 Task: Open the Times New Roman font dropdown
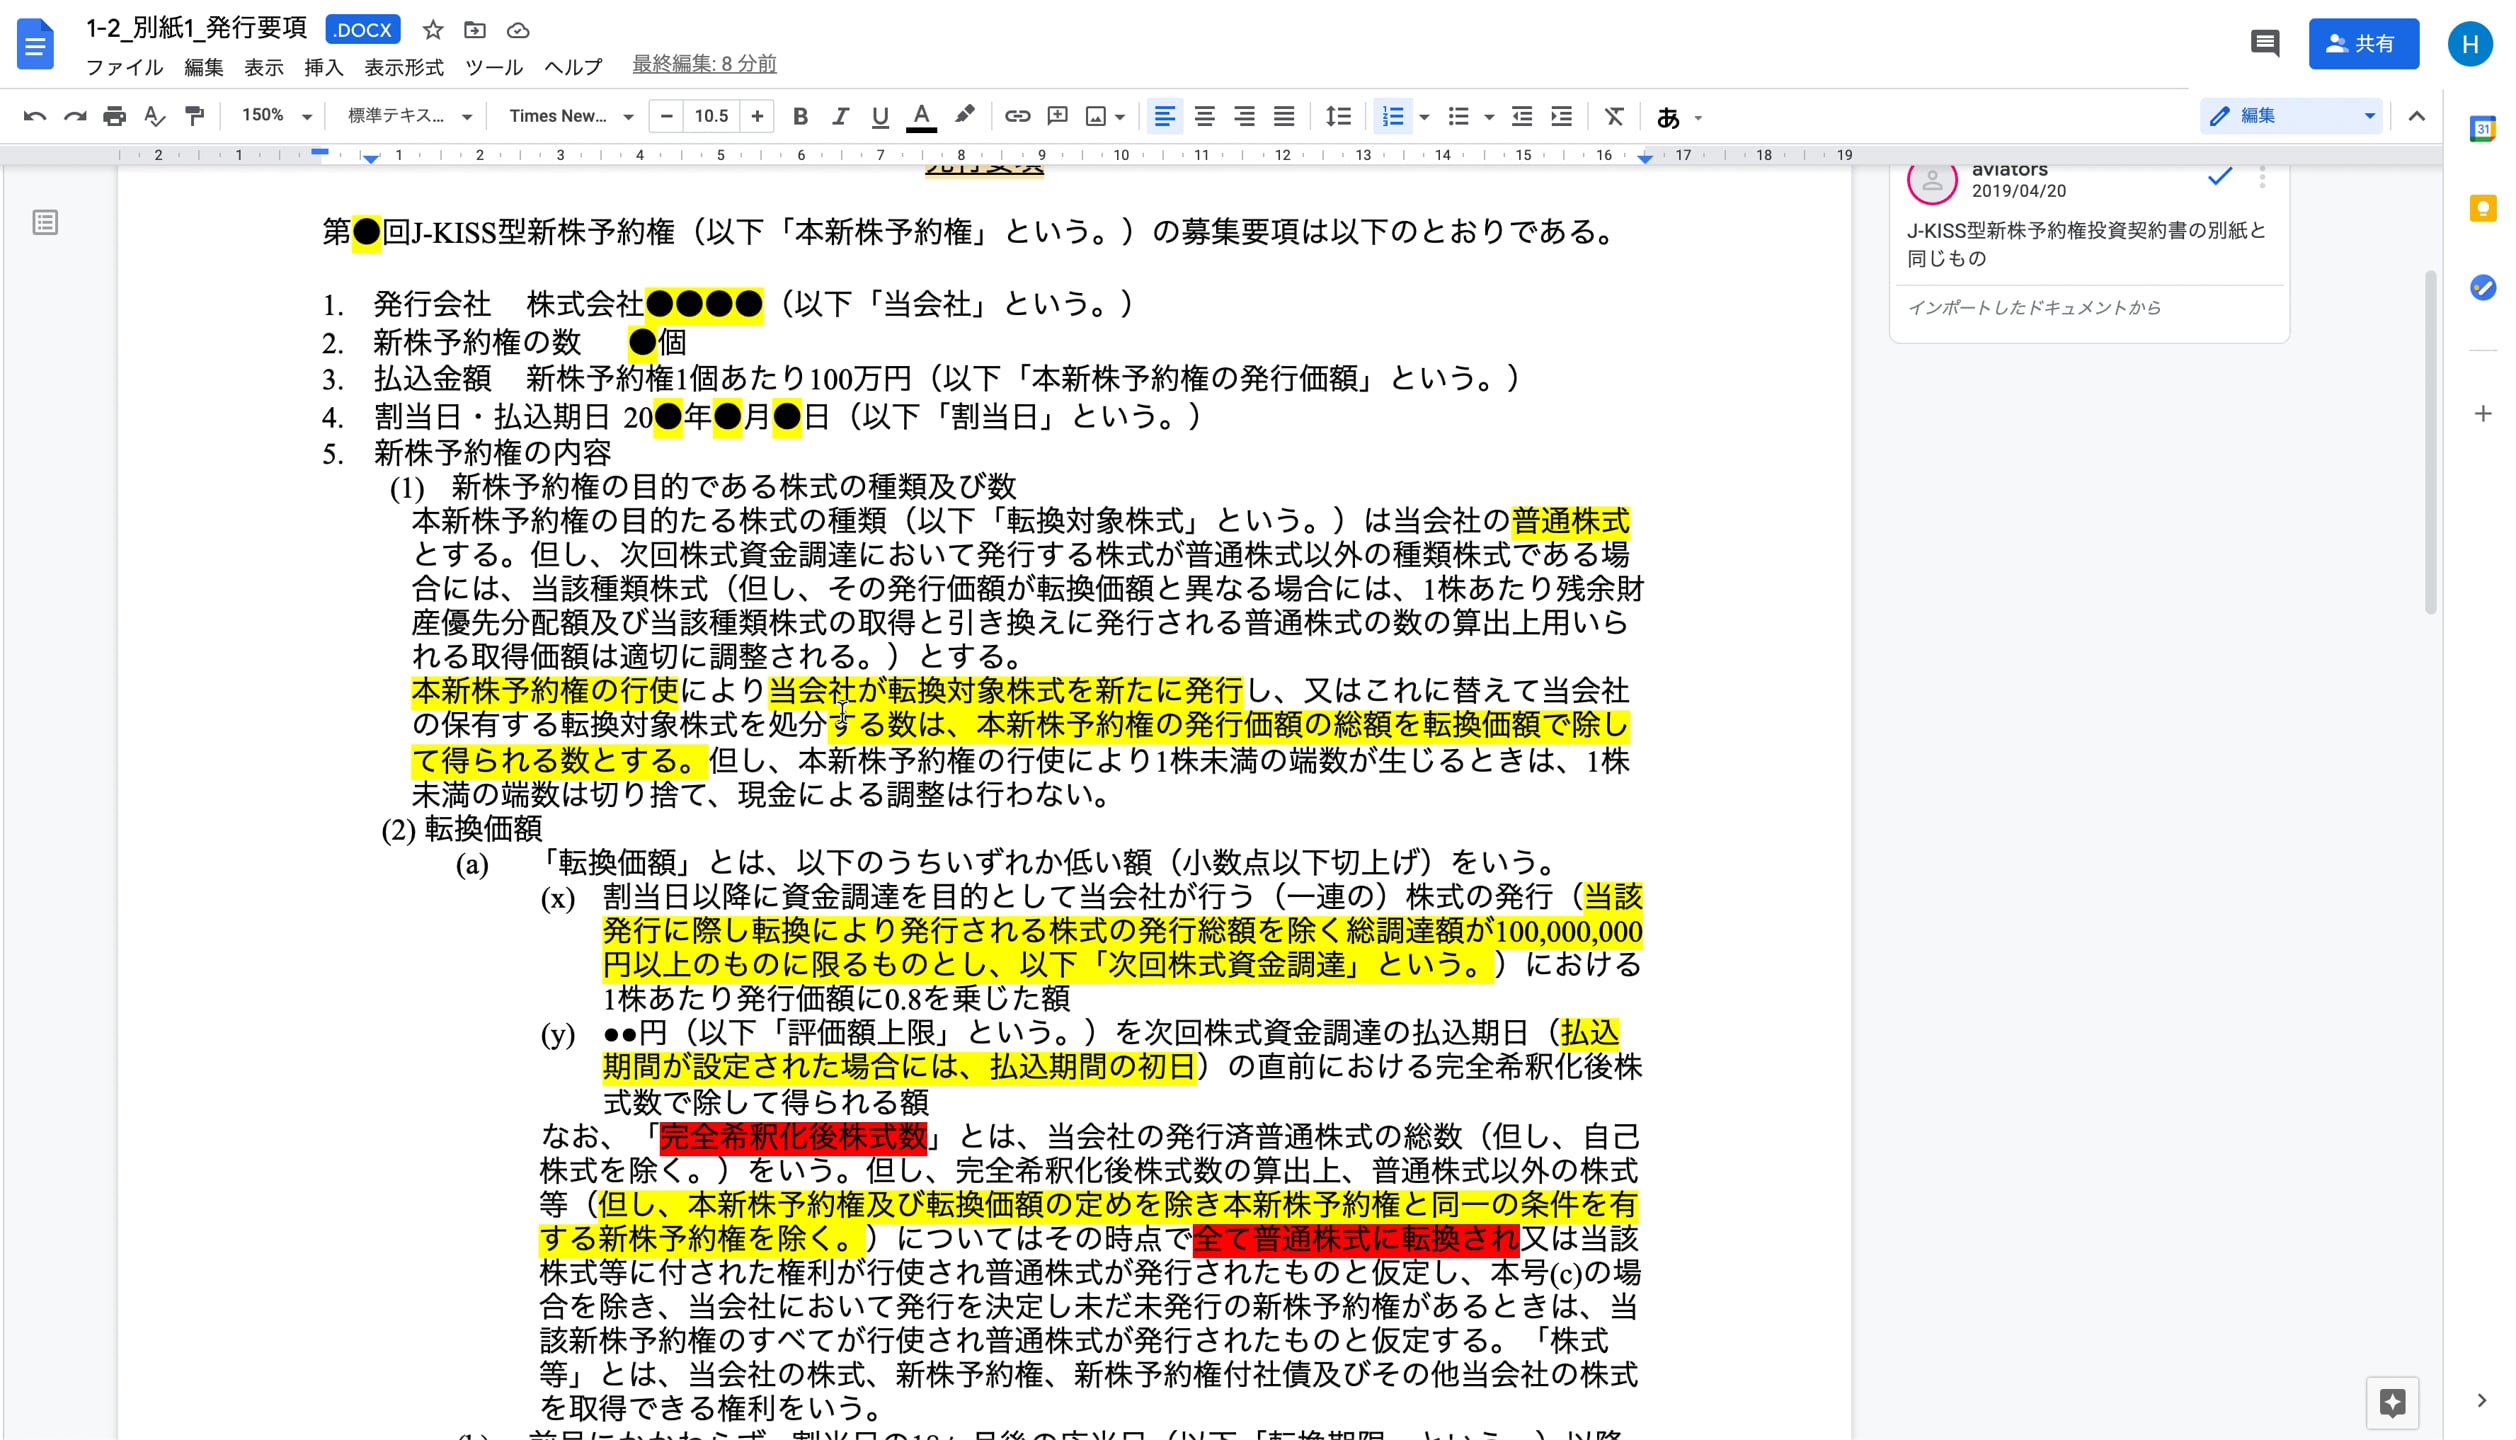tap(570, 116)
